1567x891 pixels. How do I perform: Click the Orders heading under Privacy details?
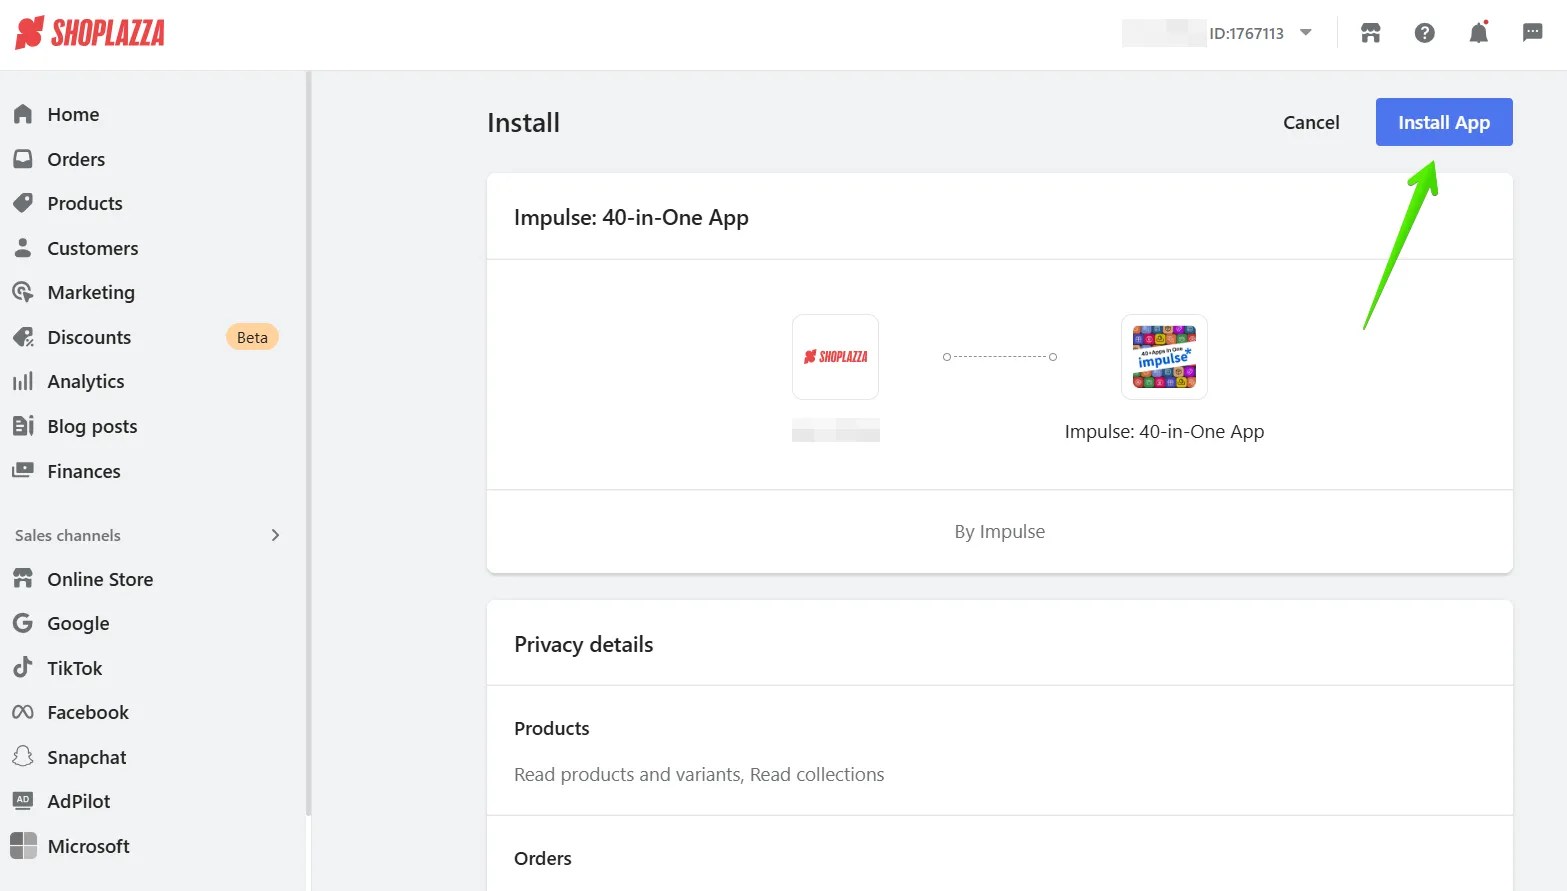point(543,858)
